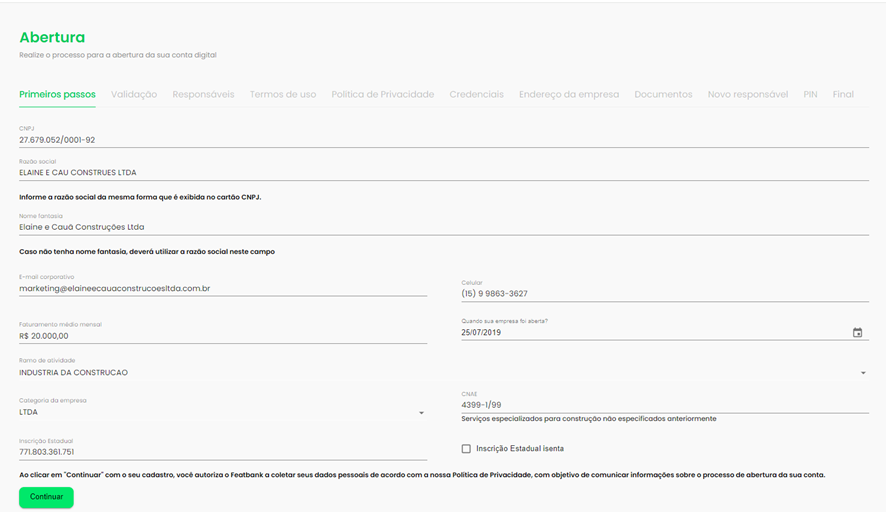Click into the Razão social field
The image size is (886, 512).
tap(444, 172)
